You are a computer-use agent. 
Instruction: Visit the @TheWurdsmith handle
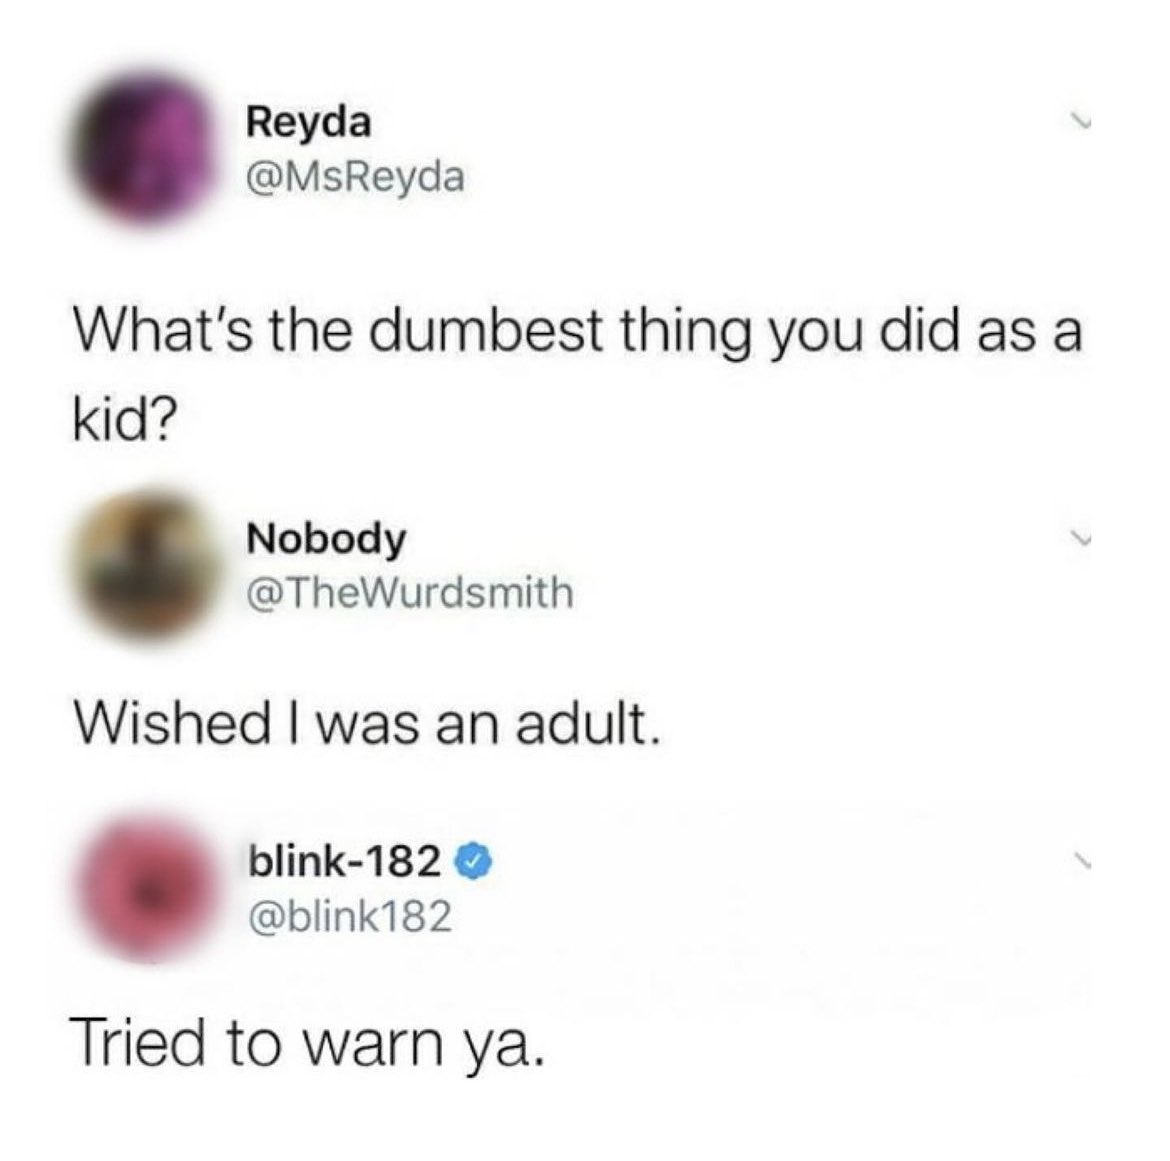[410, 592]
